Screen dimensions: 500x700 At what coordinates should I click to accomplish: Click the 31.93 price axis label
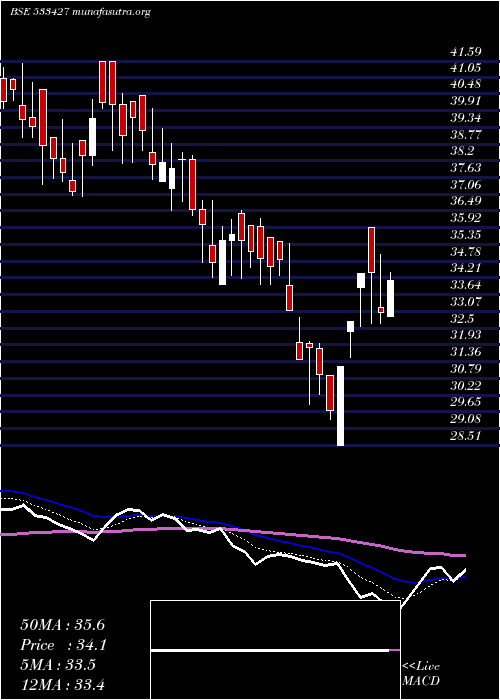point(466,336)
